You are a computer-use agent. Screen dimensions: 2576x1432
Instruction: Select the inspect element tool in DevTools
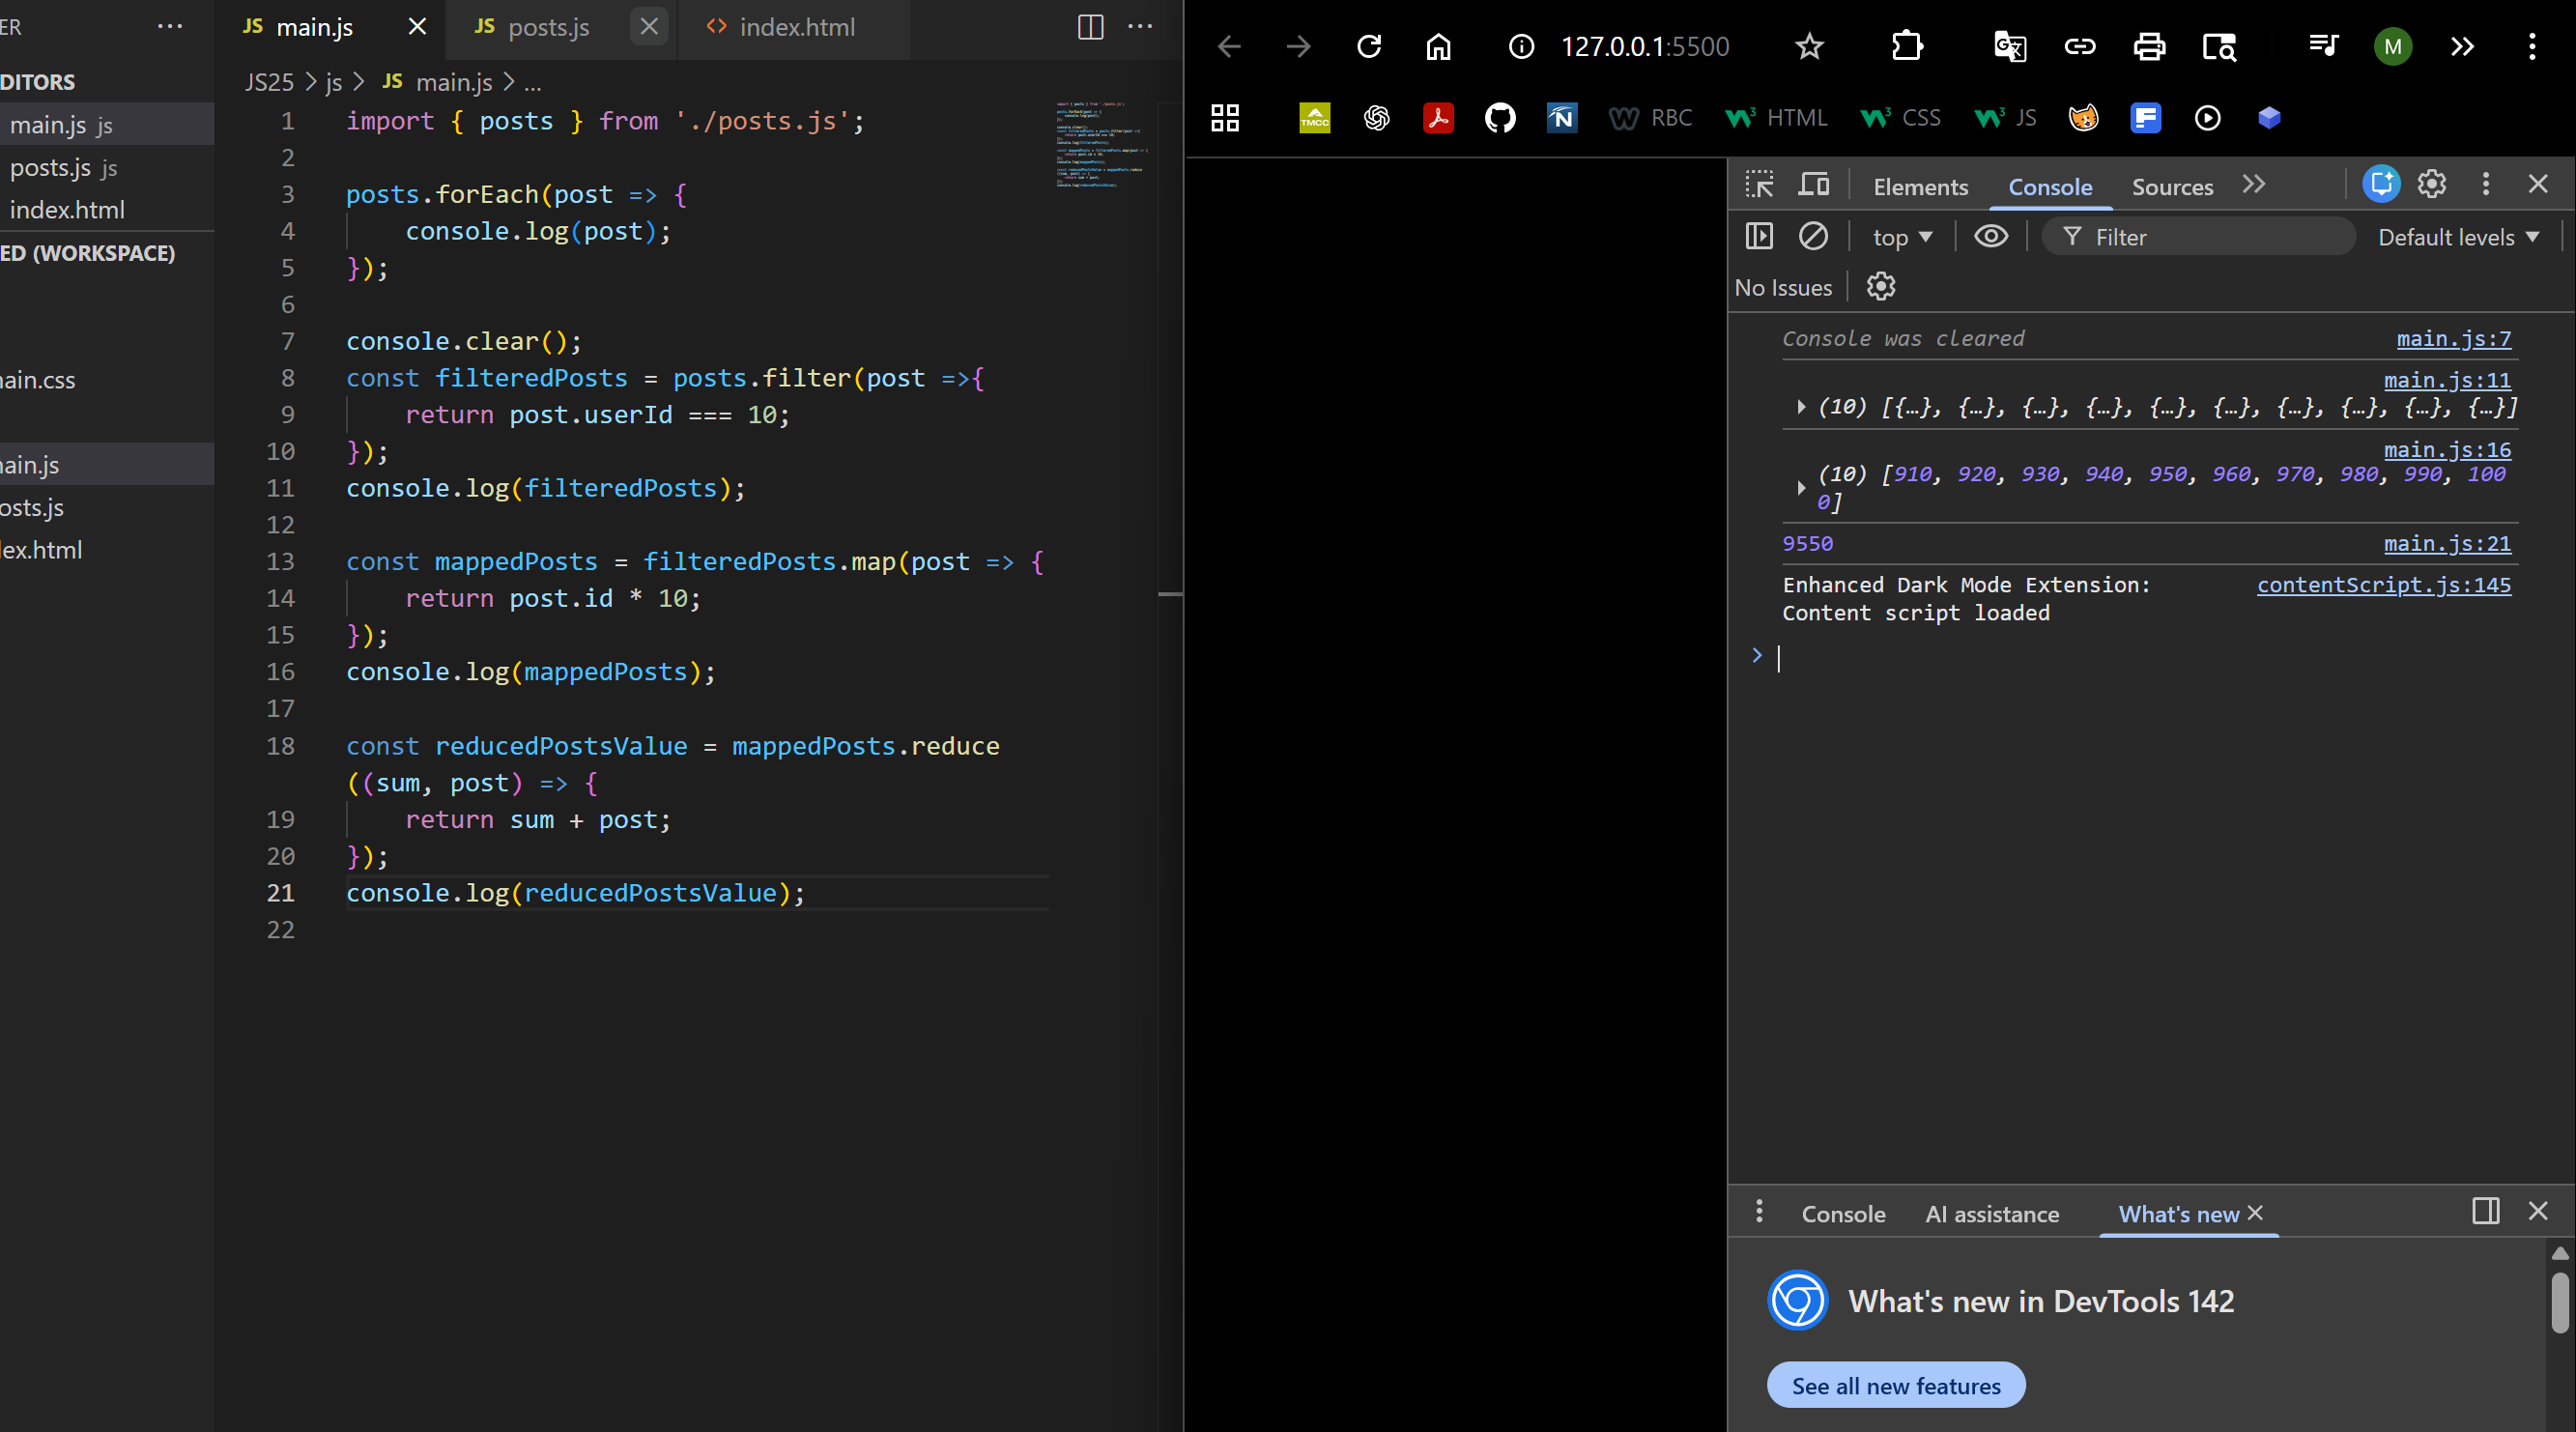[x=1759, y=184]
